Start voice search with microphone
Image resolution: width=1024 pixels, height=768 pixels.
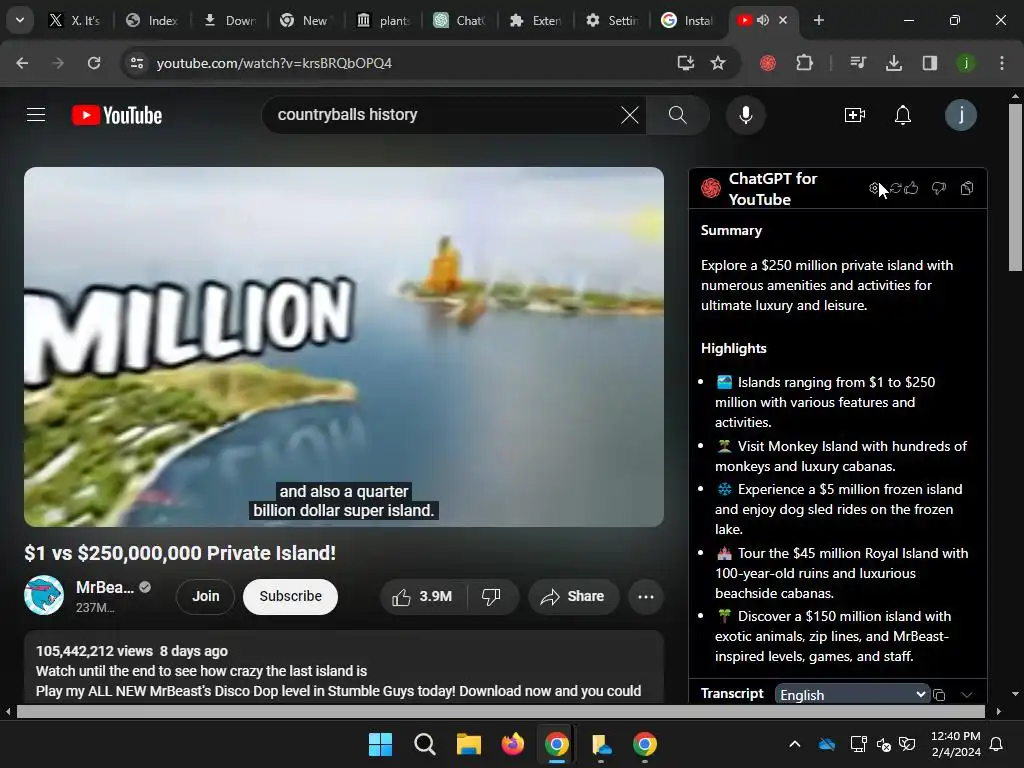(x=745, y=115)
